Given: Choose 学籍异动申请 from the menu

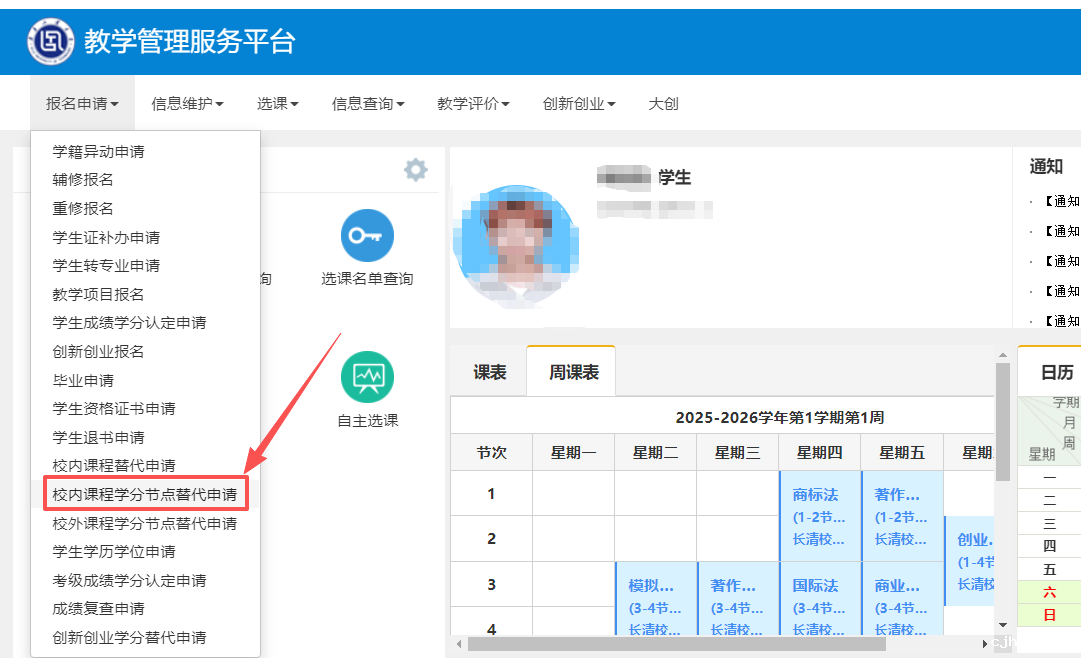Looking at the screenshot, I should pos(99,152).
